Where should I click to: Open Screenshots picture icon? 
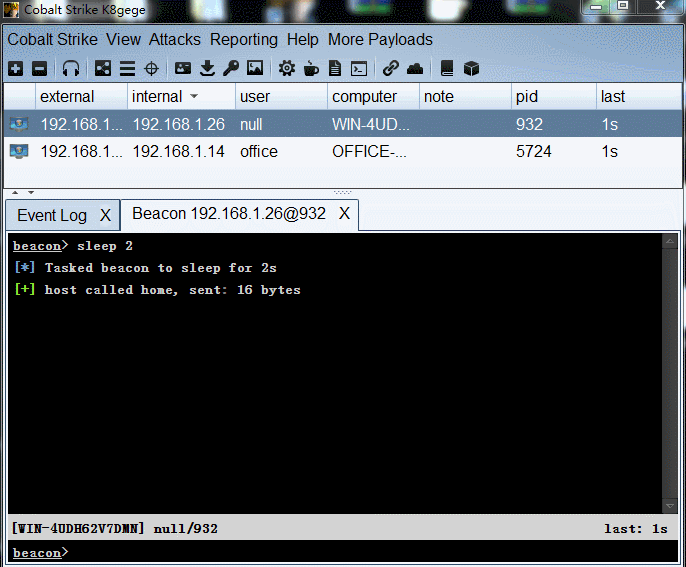tap(255, 68)
